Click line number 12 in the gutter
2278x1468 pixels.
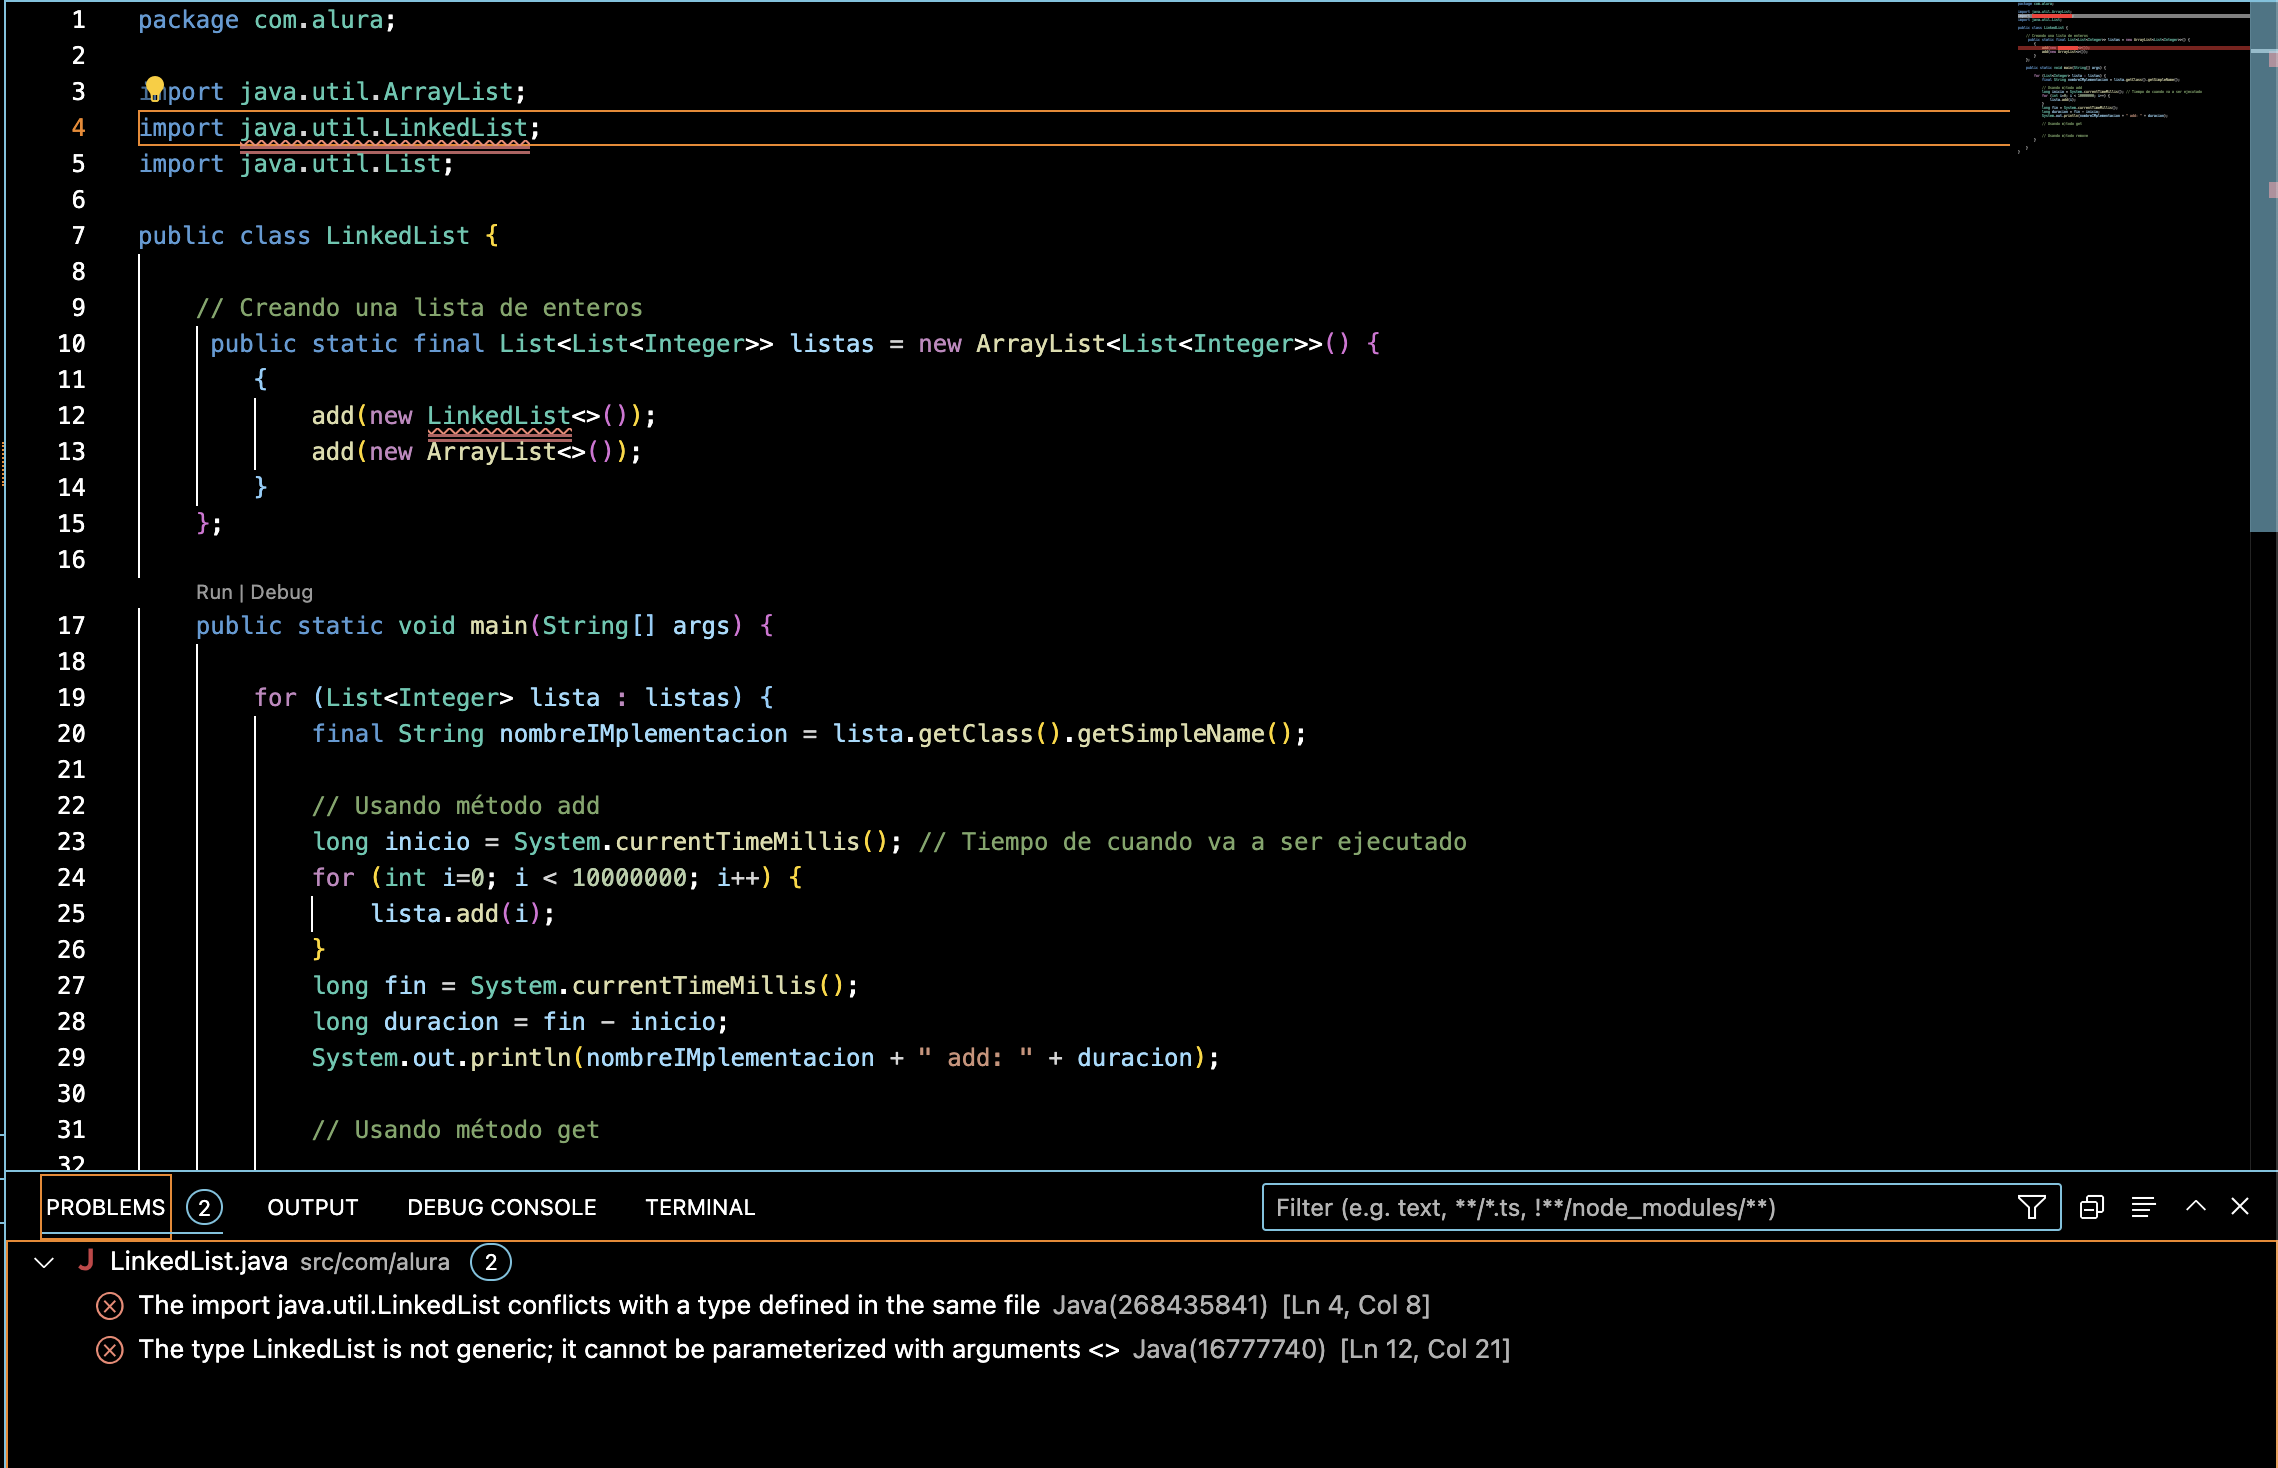click(x=71, y=416)
